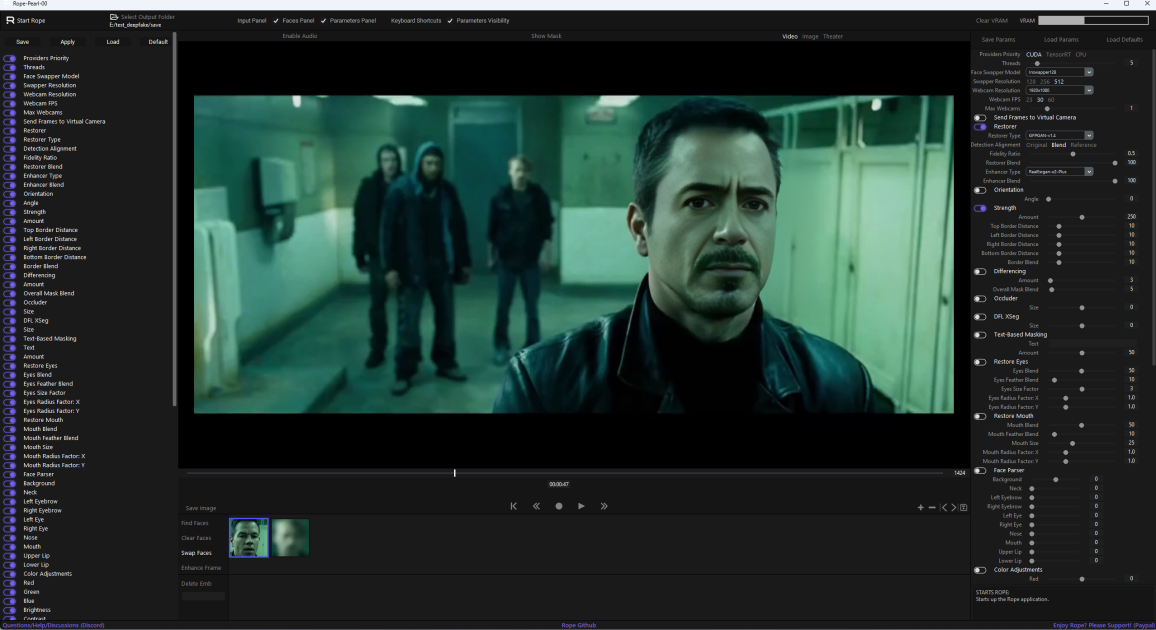Open the Rope Github link
This screenshot has height=630, width=1156.
click(x=578, y=626)
